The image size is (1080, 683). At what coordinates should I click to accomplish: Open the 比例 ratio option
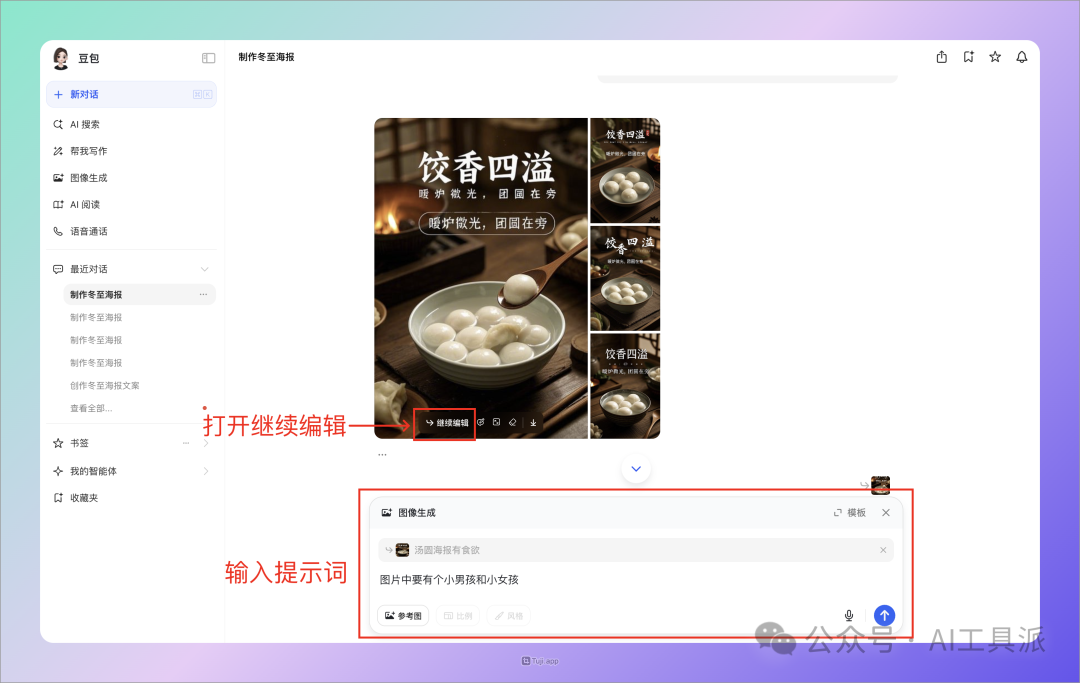[x=459, y=616]
